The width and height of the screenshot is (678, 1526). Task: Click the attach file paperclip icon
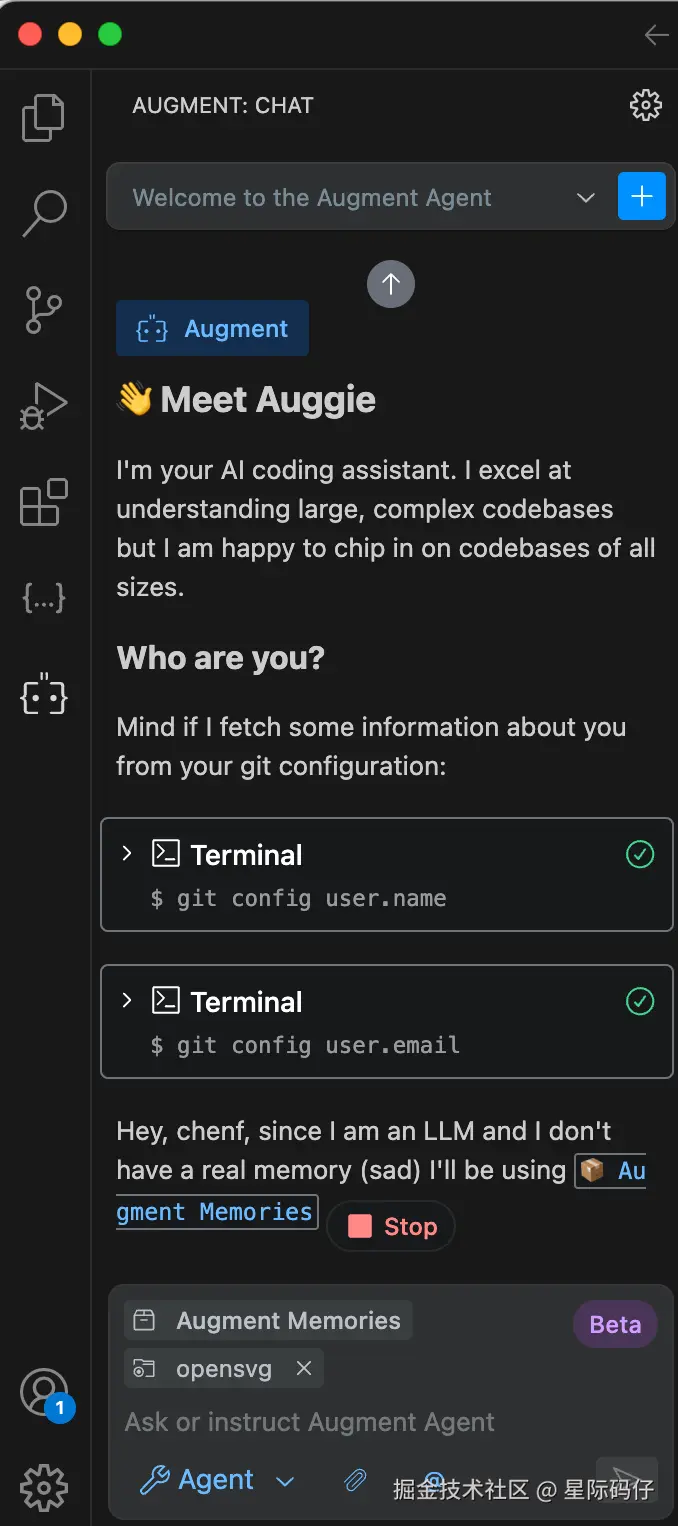point(355,1480)
